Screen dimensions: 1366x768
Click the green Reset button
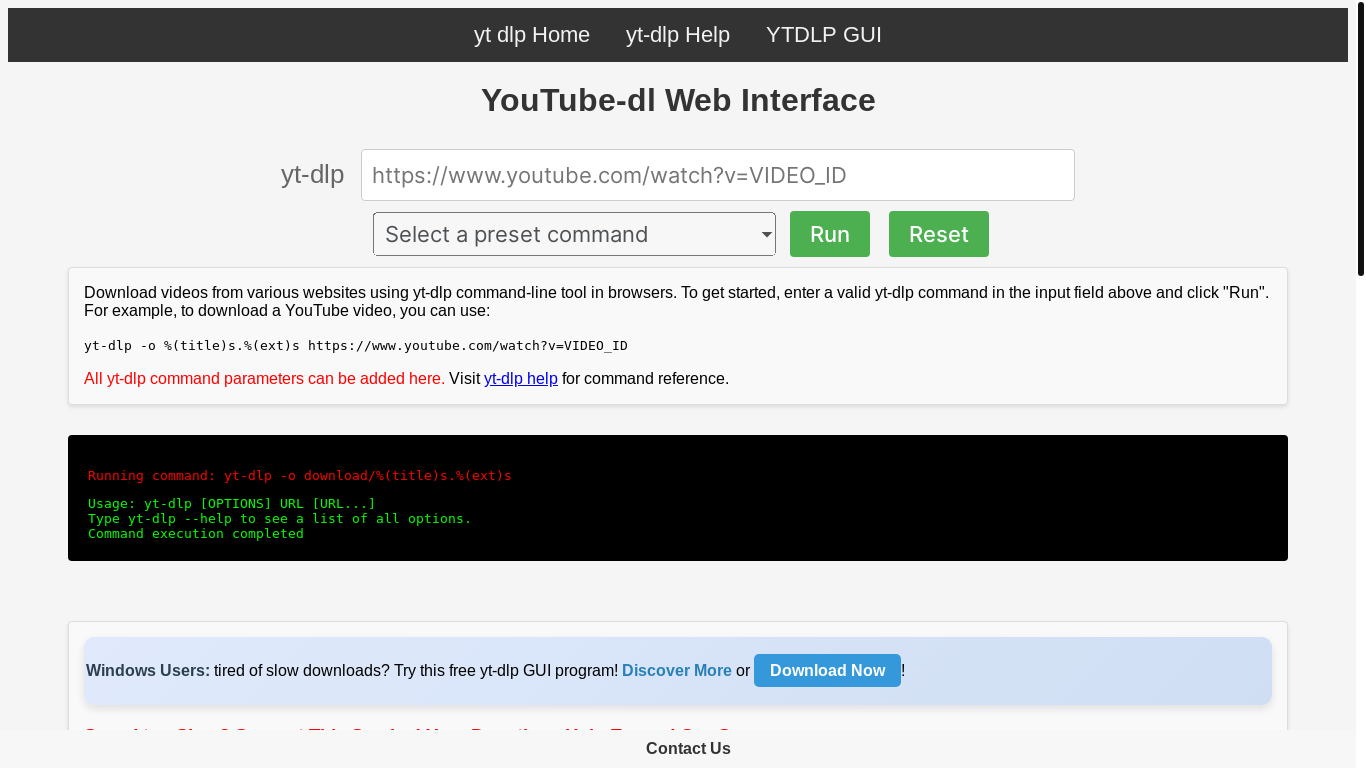coord(939,234)
